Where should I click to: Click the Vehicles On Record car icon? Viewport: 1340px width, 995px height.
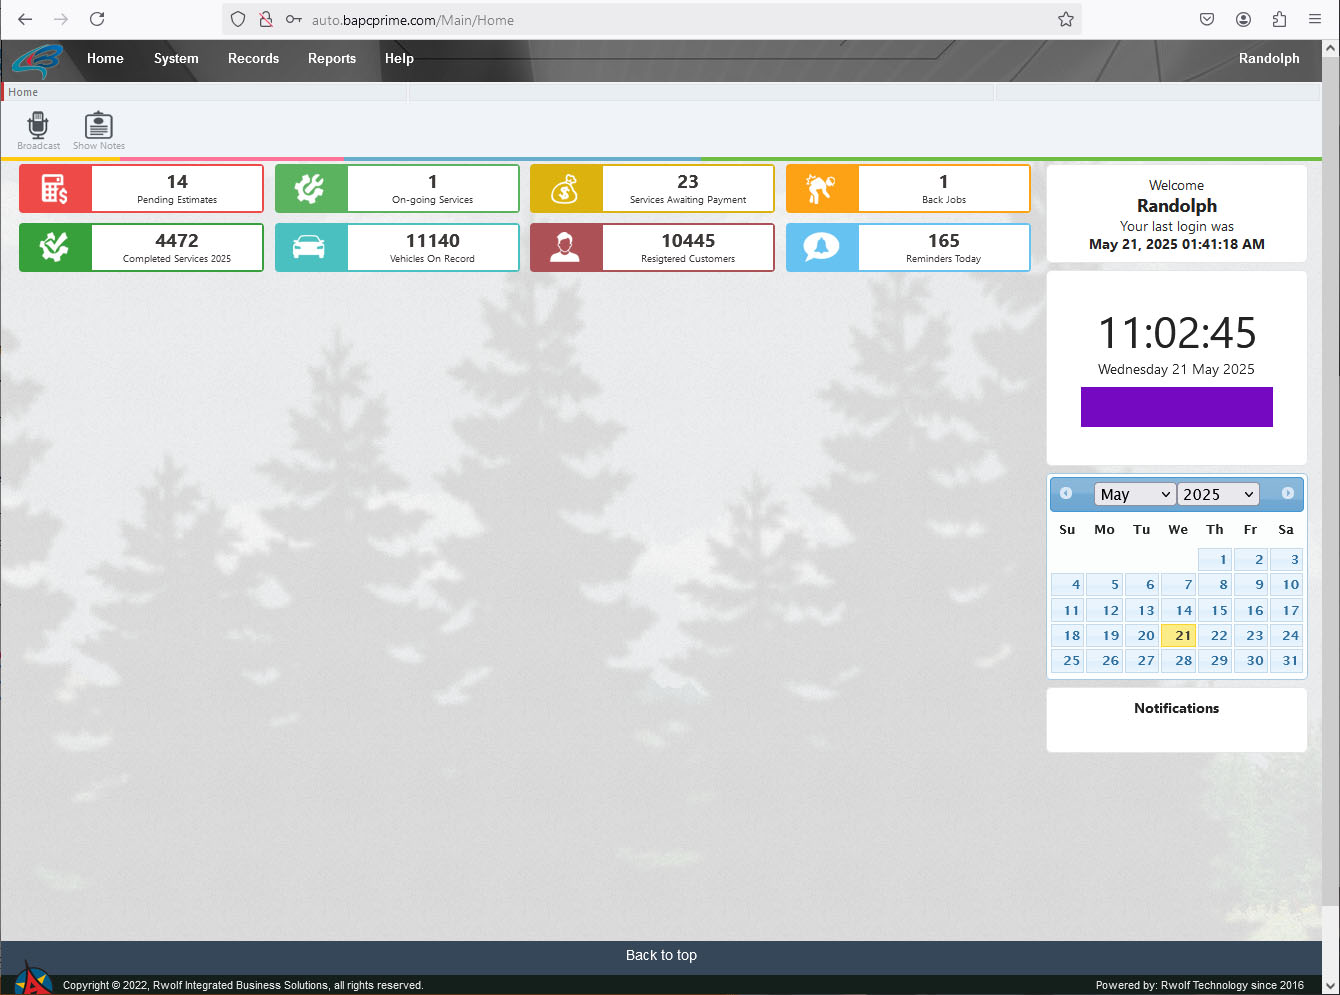click(311, 247)
